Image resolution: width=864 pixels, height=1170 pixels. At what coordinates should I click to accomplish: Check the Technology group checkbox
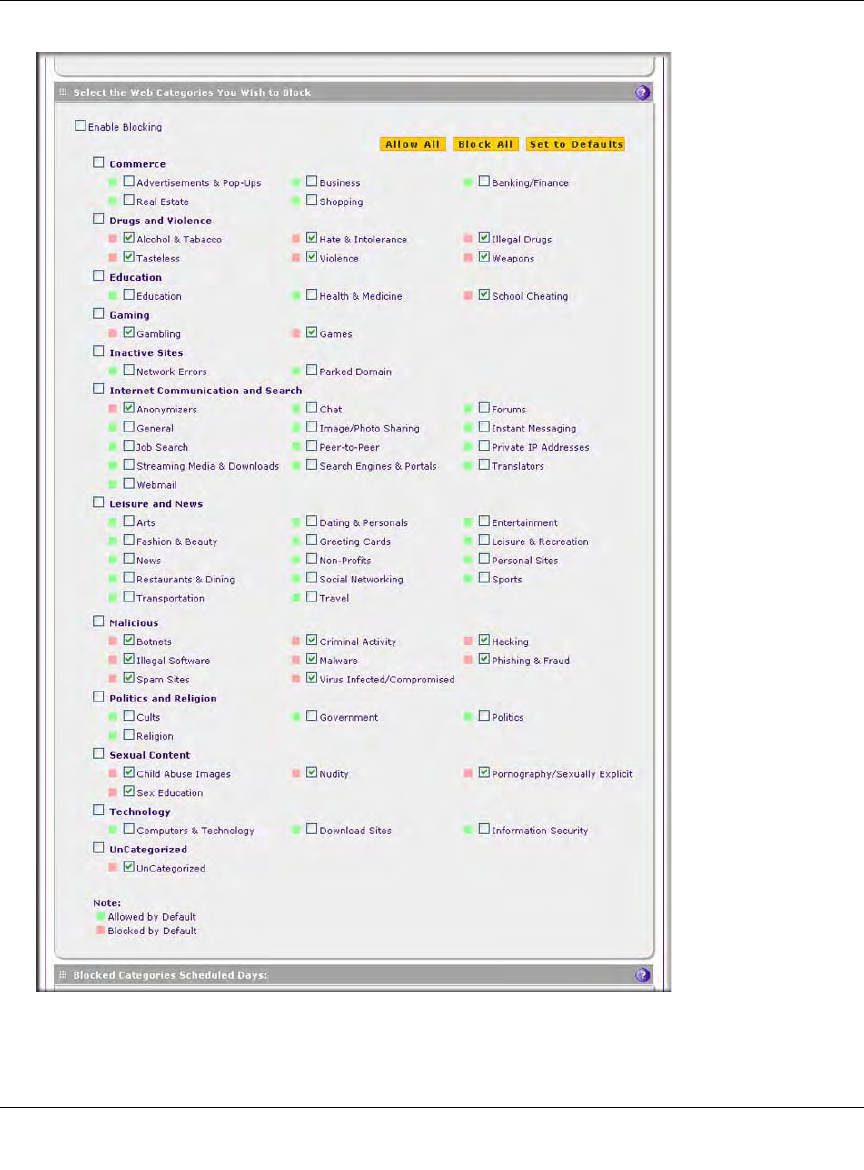click(x=98, y=810)
